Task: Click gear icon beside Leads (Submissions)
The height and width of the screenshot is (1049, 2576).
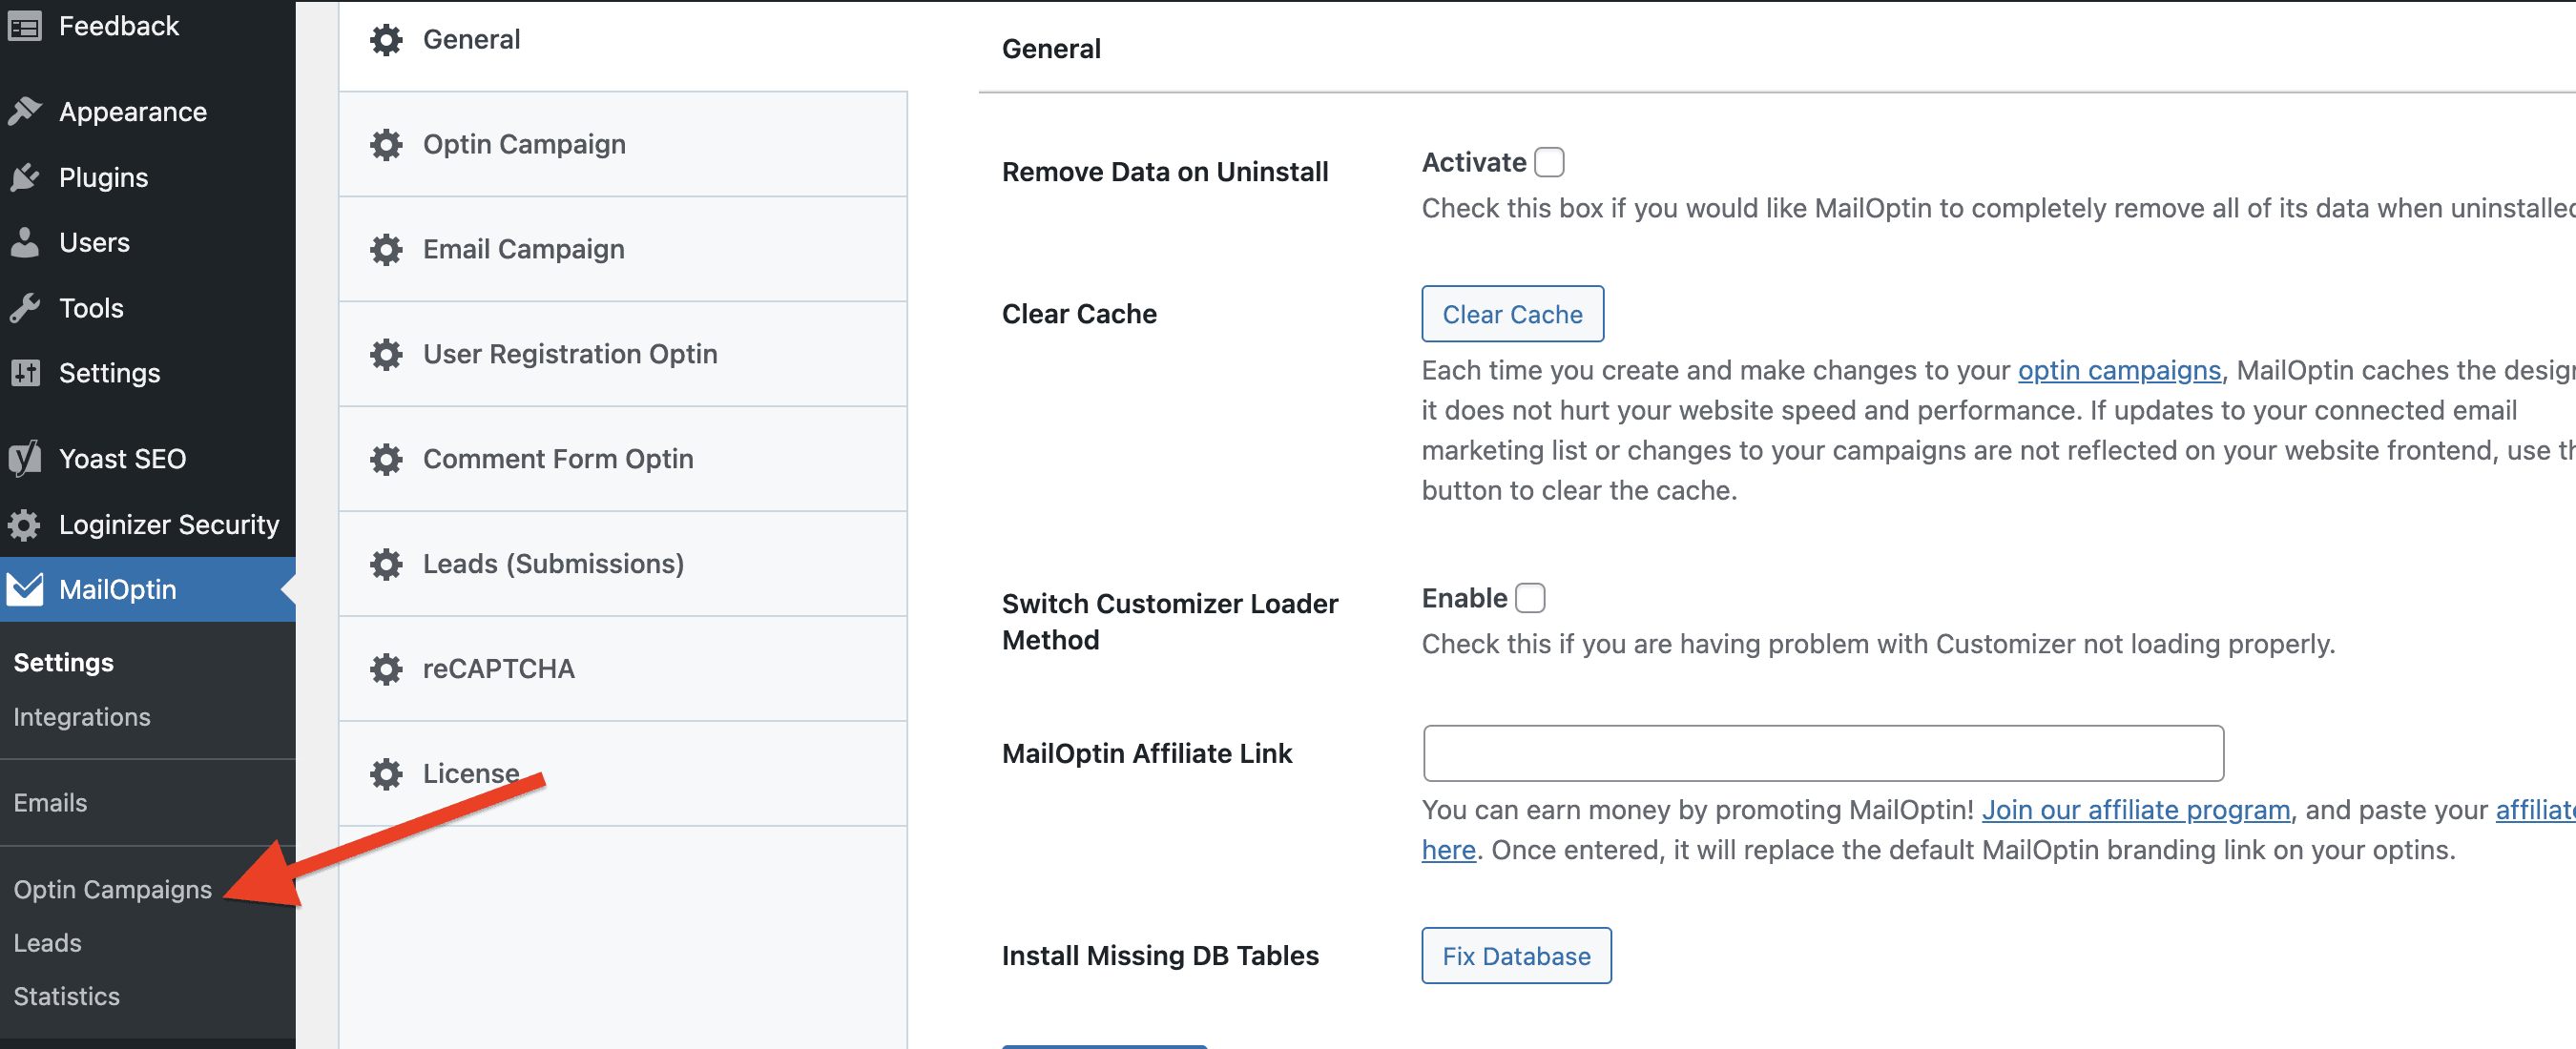Action: pos(386,564)
